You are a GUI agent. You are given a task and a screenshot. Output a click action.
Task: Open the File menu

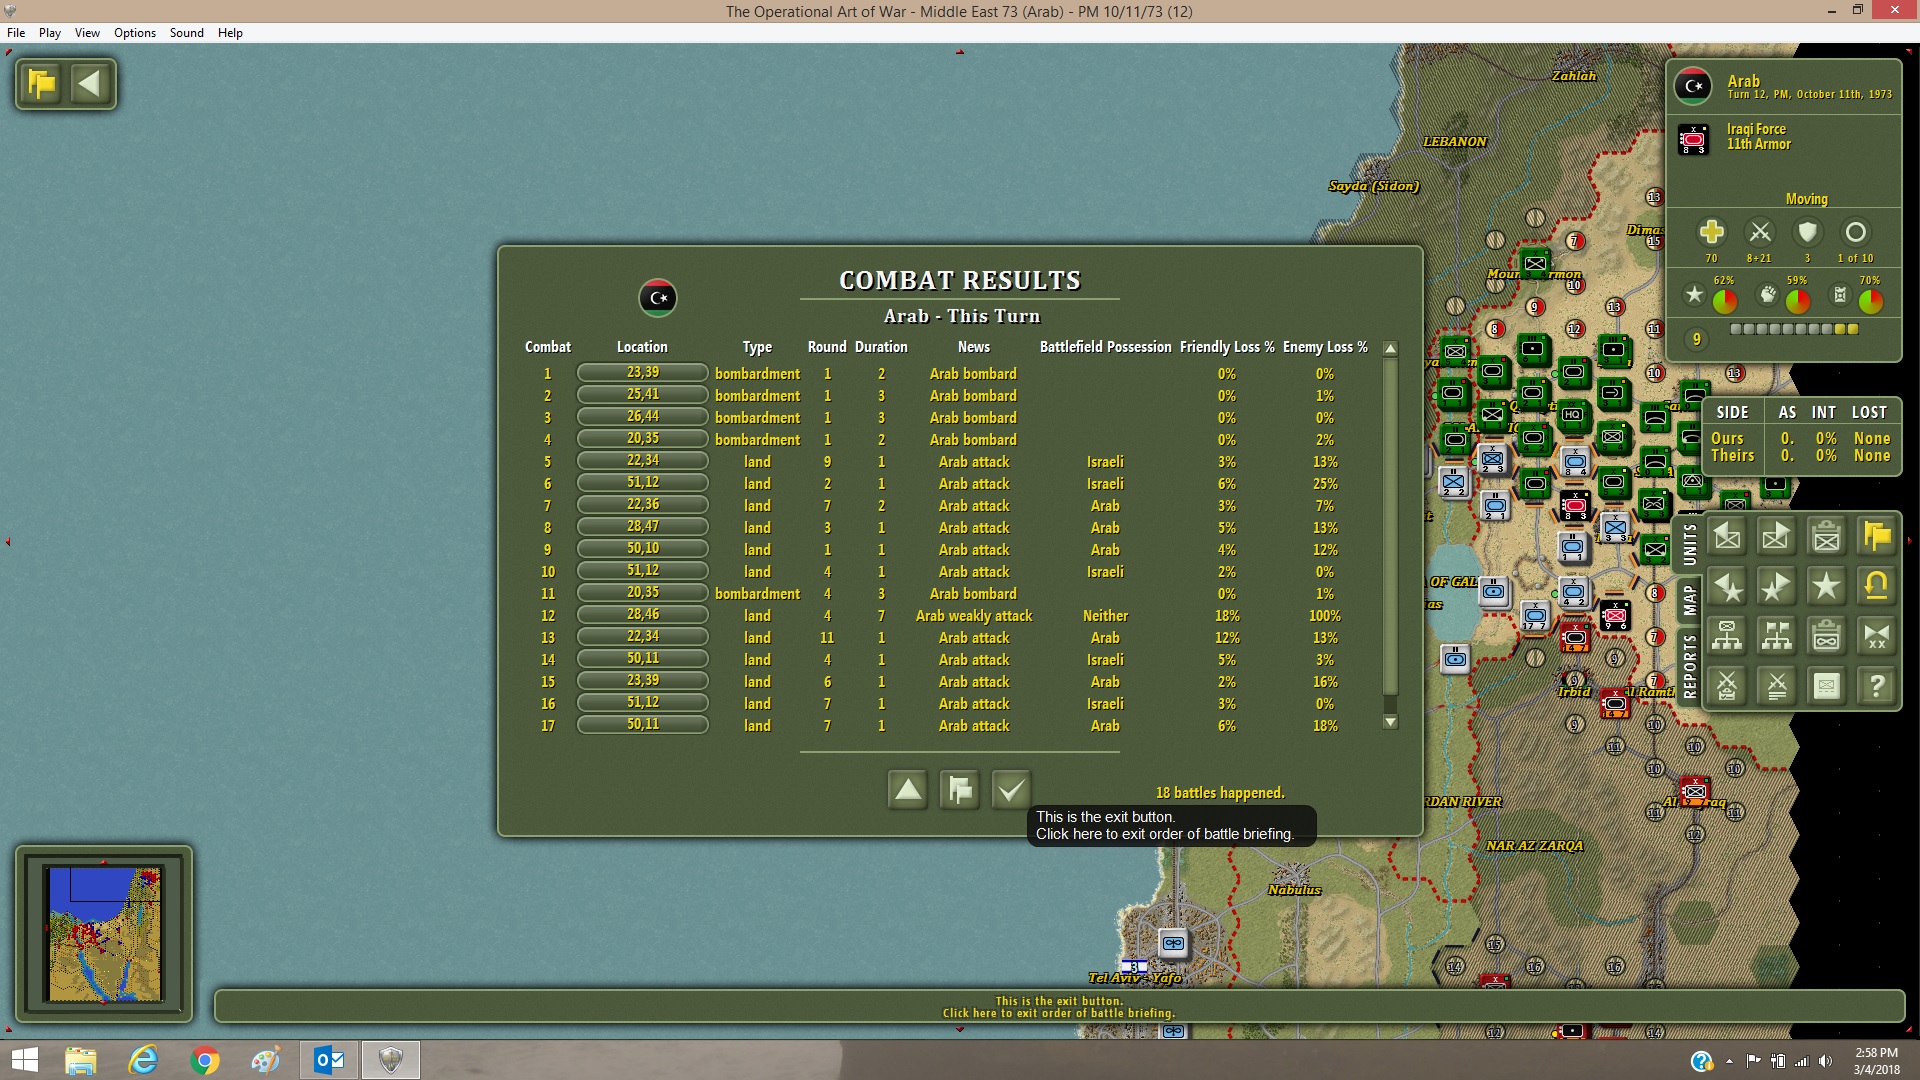[16, 33]
